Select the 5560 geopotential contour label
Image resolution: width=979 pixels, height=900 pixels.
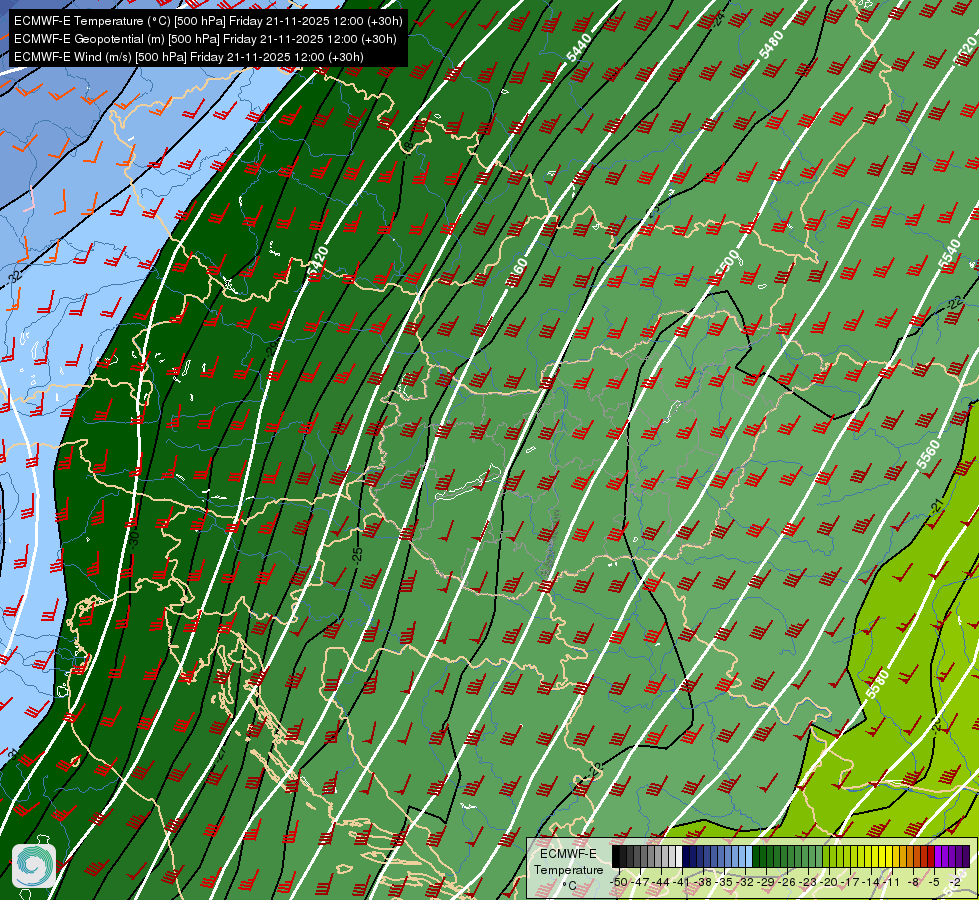pyautogui.click(x=928, y=454)
